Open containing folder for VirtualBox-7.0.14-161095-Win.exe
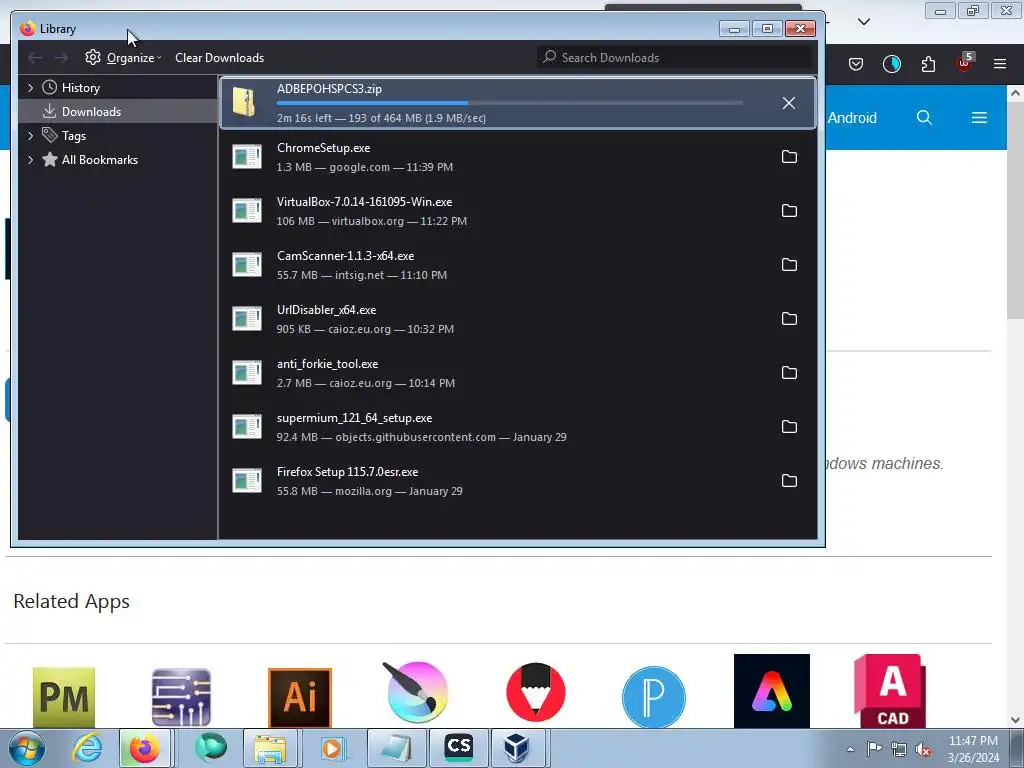This screenshot has width=1024, height=768. coord(789,210)
